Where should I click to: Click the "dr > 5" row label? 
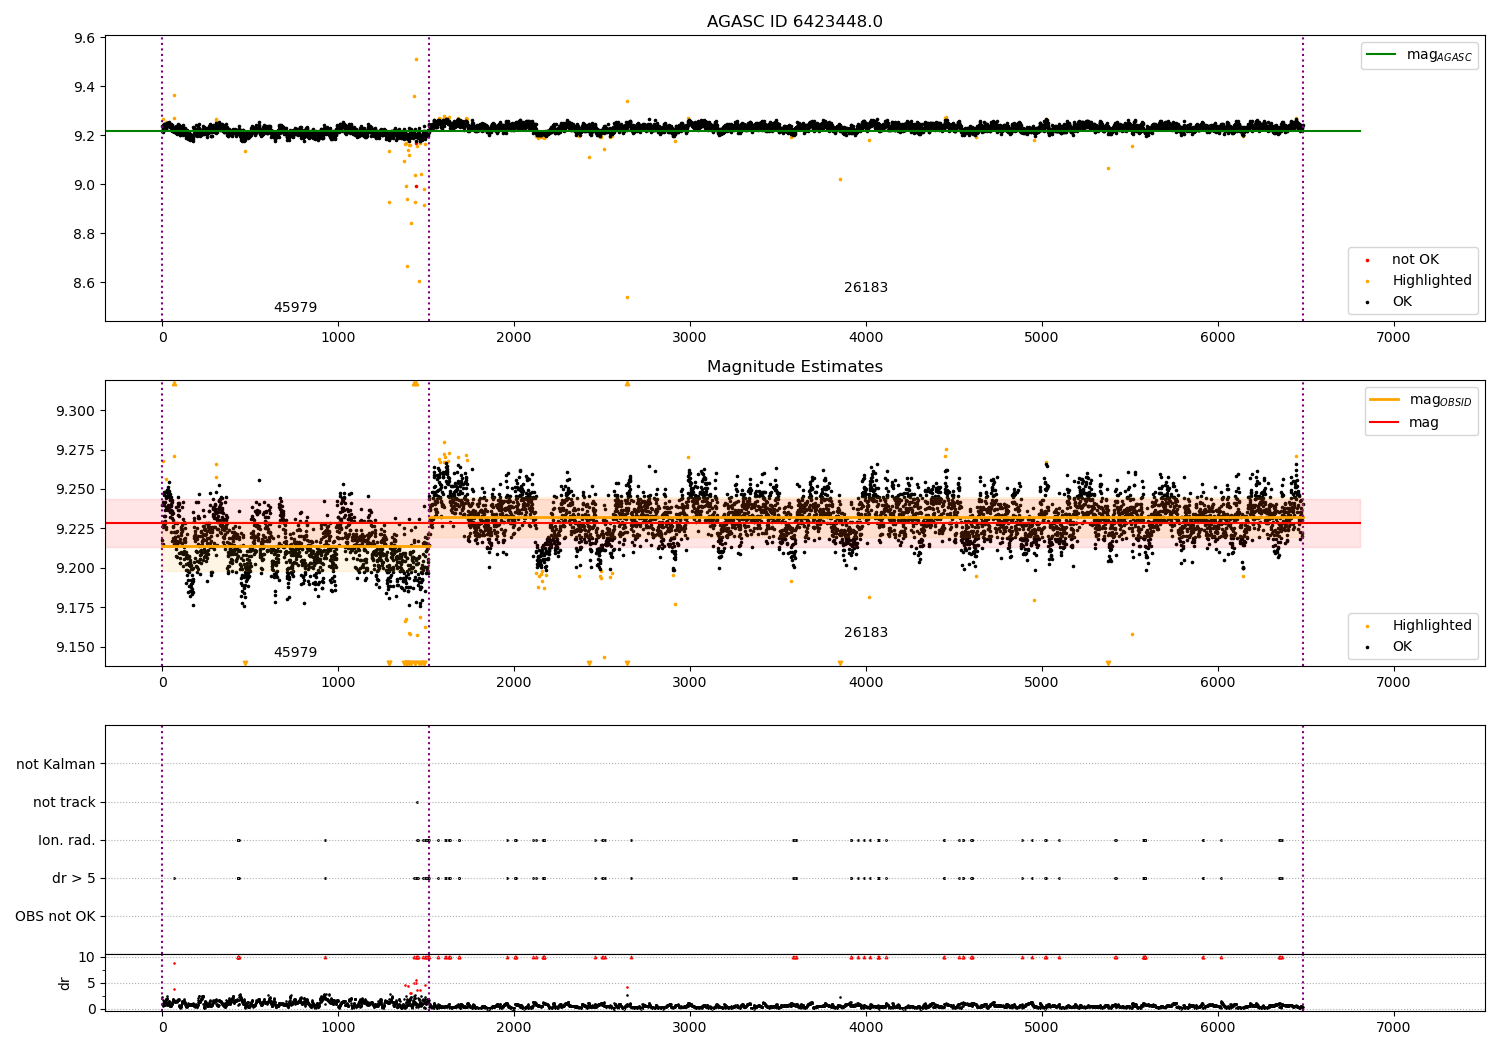(74, 879)
